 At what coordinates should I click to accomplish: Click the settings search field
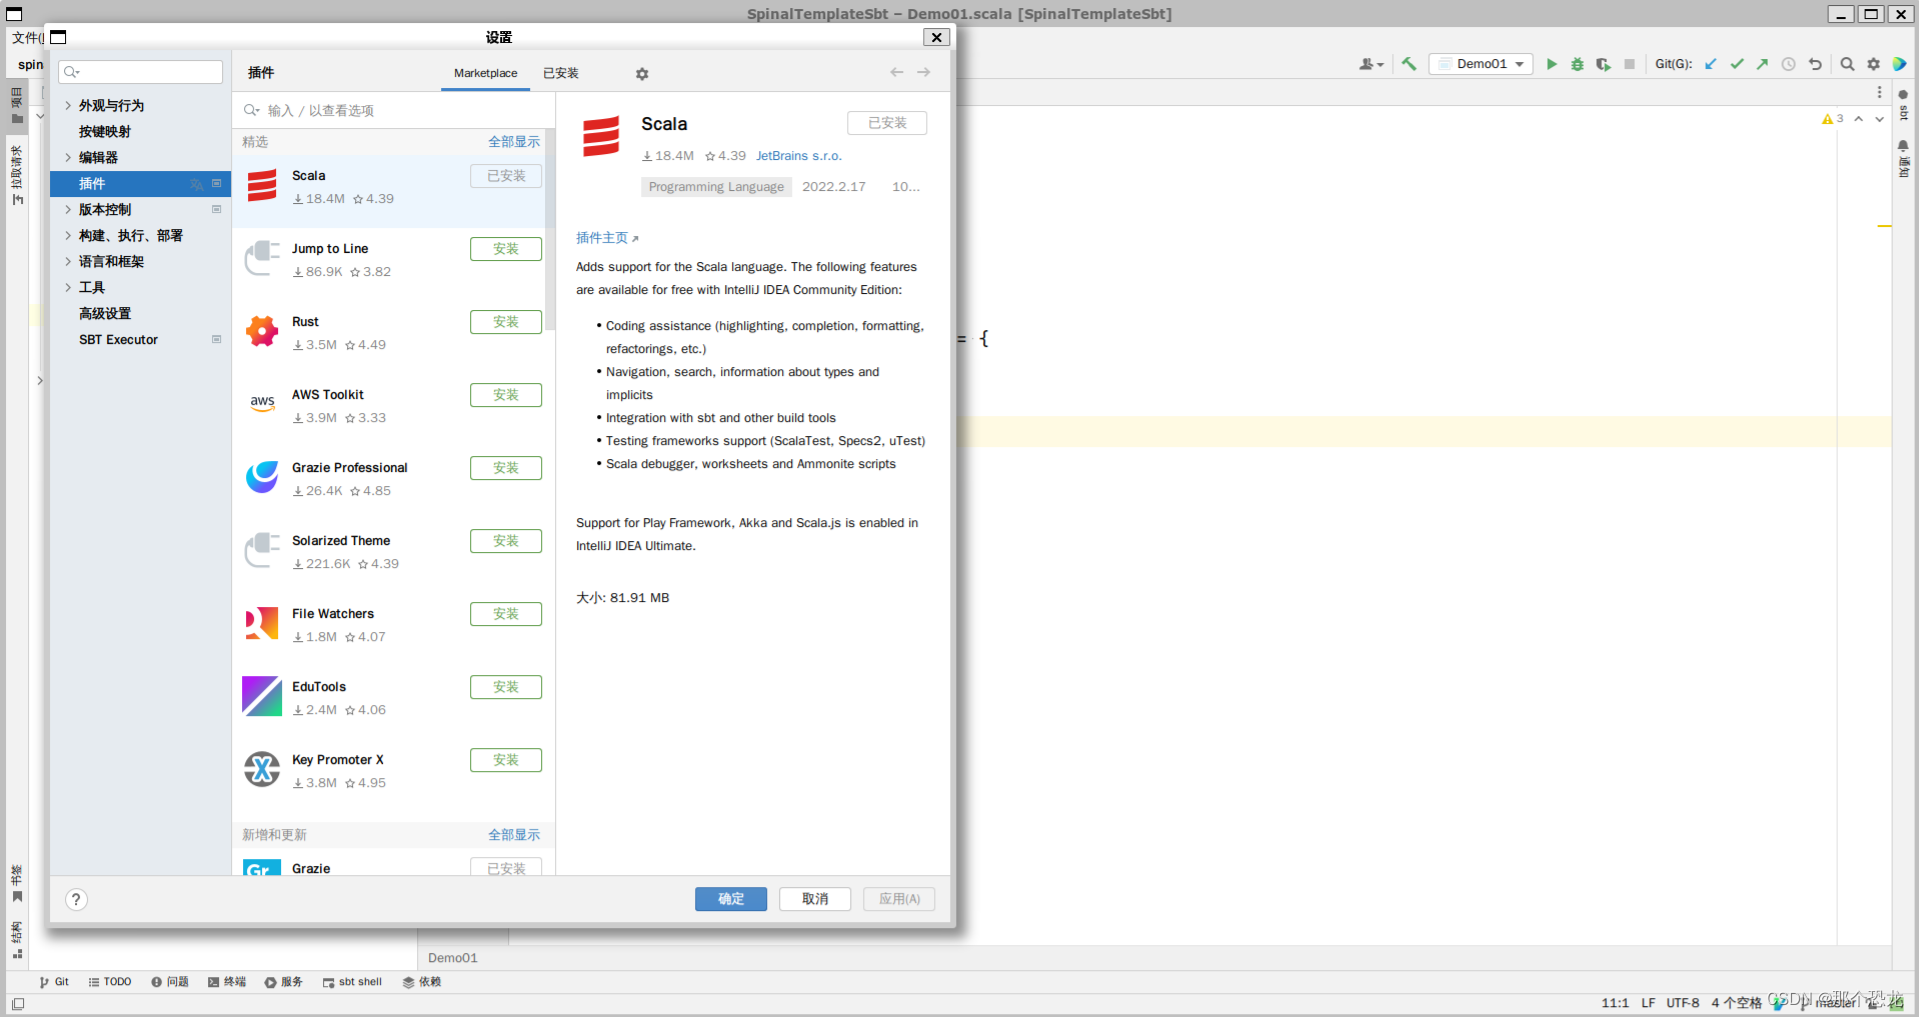(x=141, y=72)
